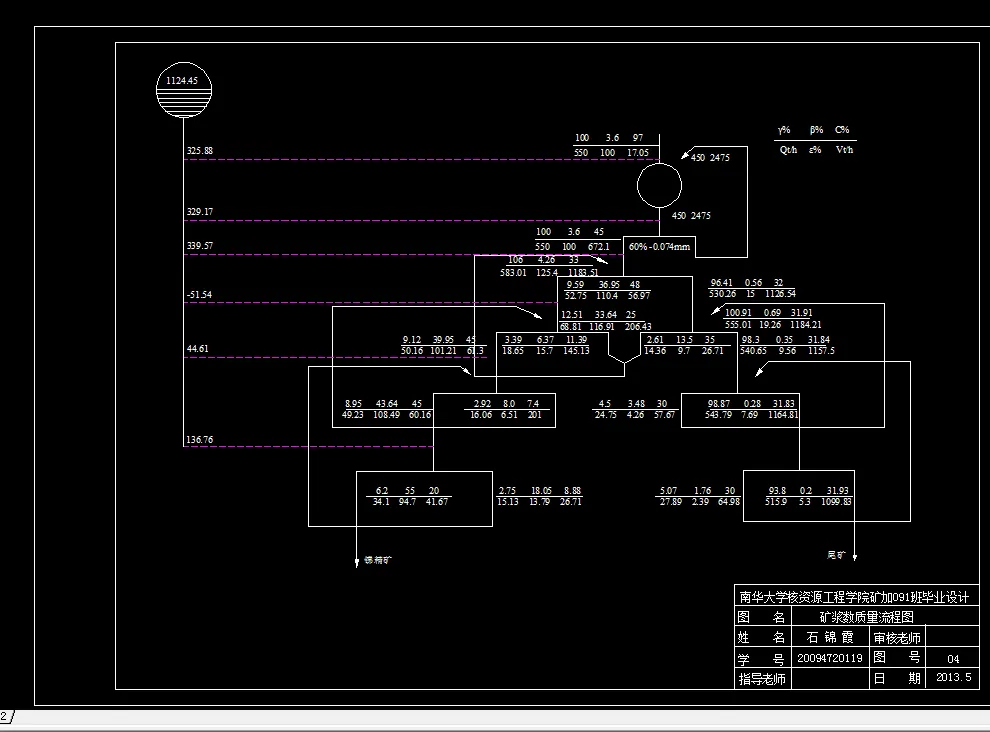The width and height of the screenshot is (990, 732).
Task: Switch to layout tab 2
Action: tap(6, 717)
